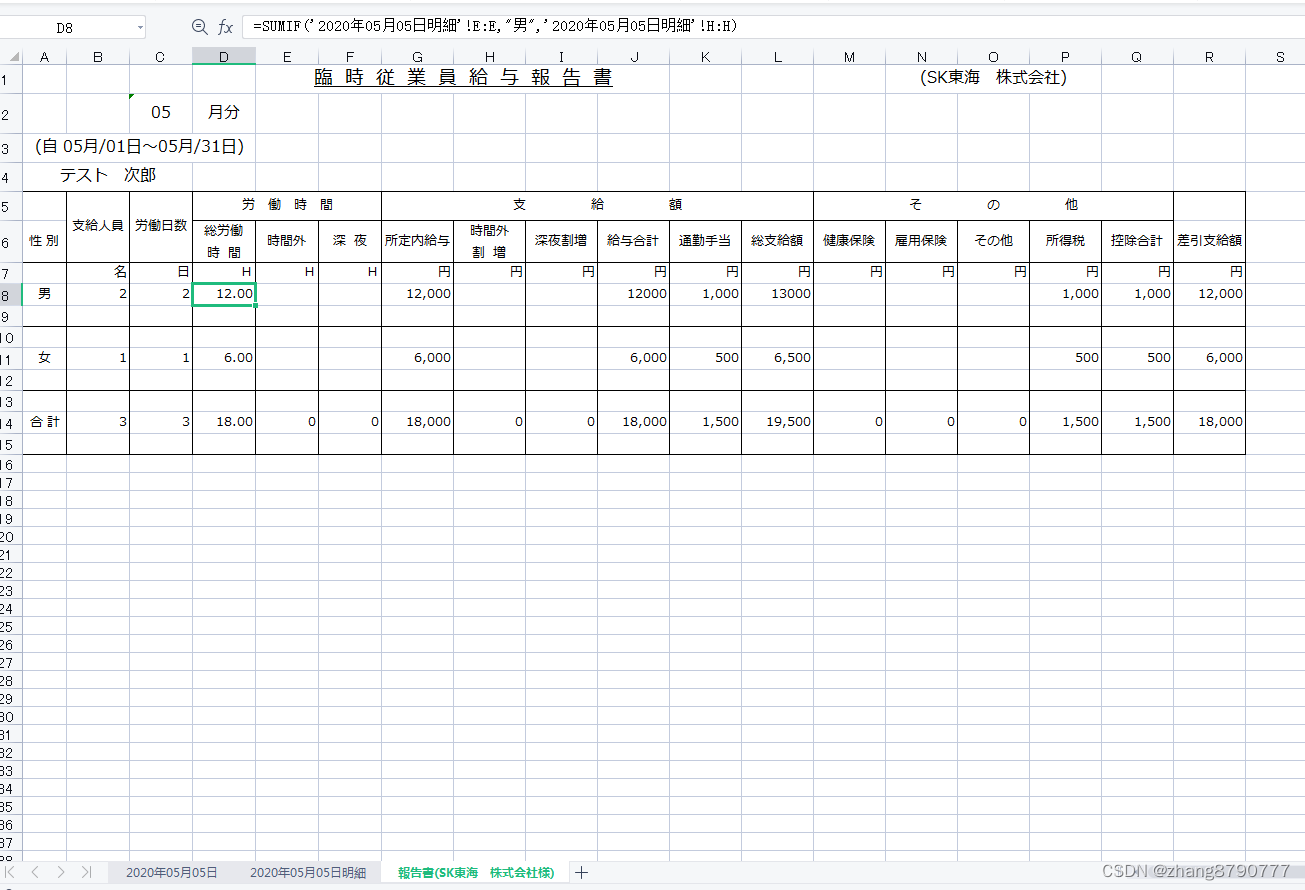Click the 控除合計 header cell
Image resolution: width=1305 pixels, height=890 pixels.
[x=1137, y=241]
